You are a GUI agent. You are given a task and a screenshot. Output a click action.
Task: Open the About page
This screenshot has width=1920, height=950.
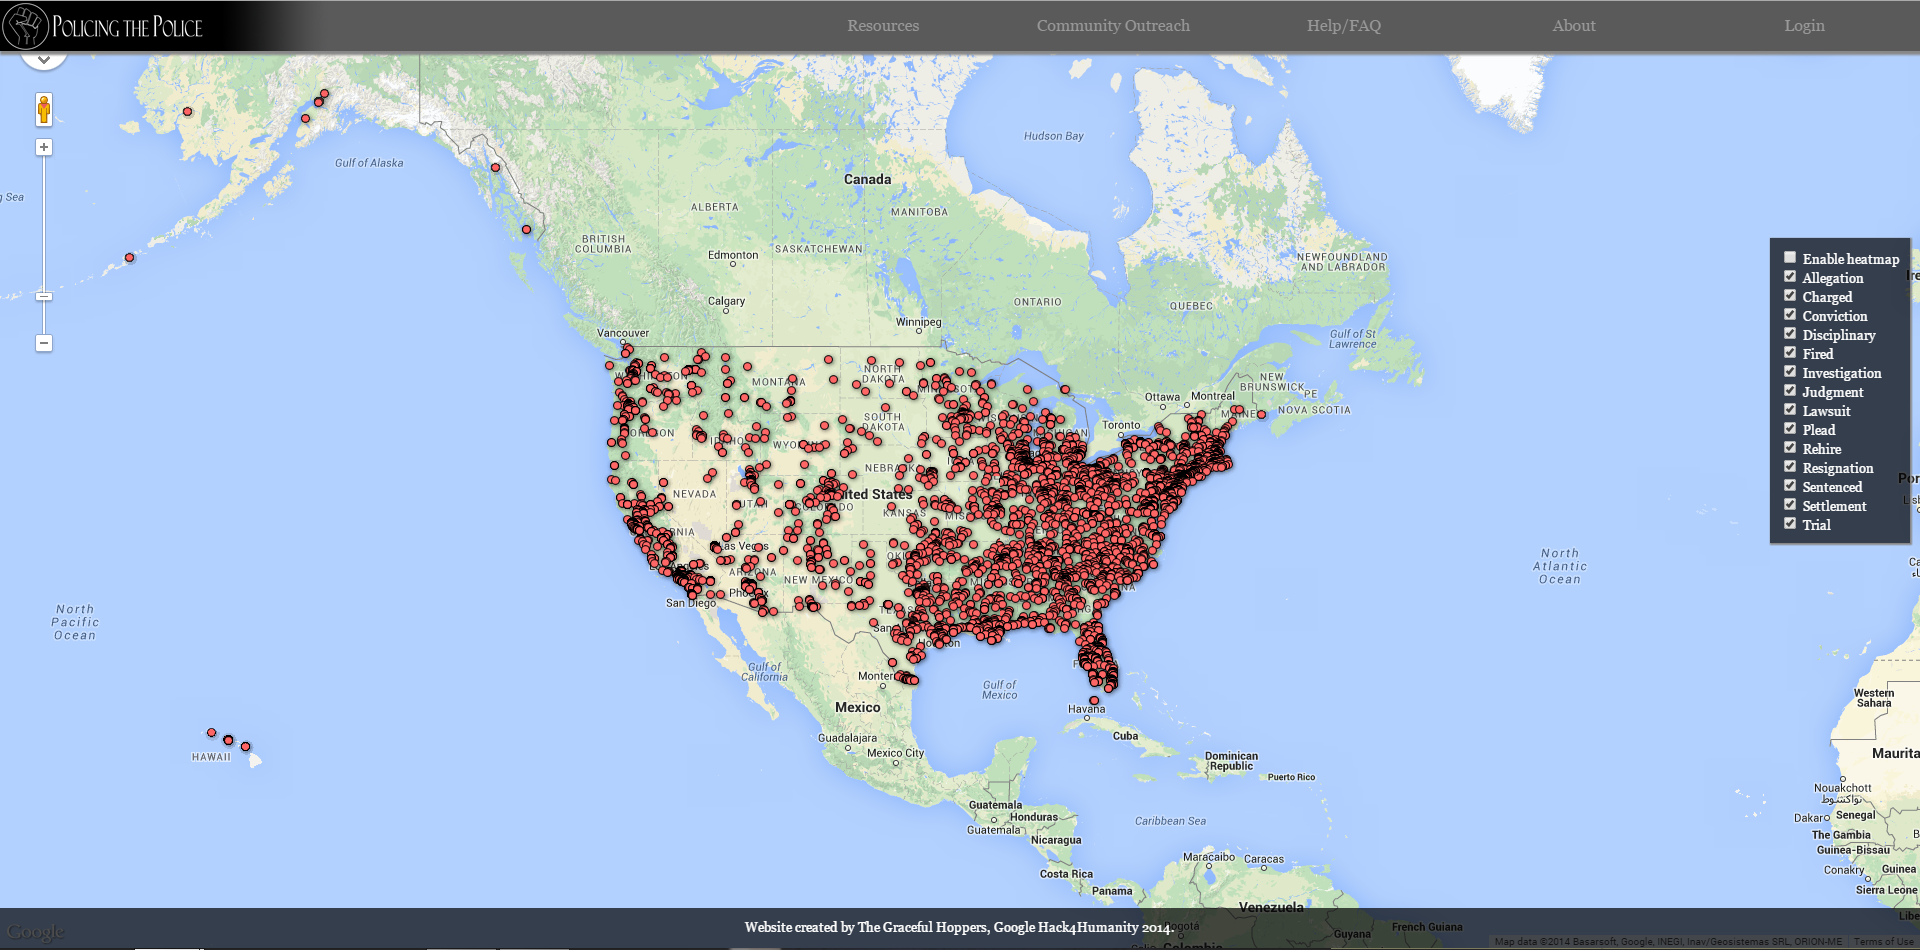[x=1574, y=26]
